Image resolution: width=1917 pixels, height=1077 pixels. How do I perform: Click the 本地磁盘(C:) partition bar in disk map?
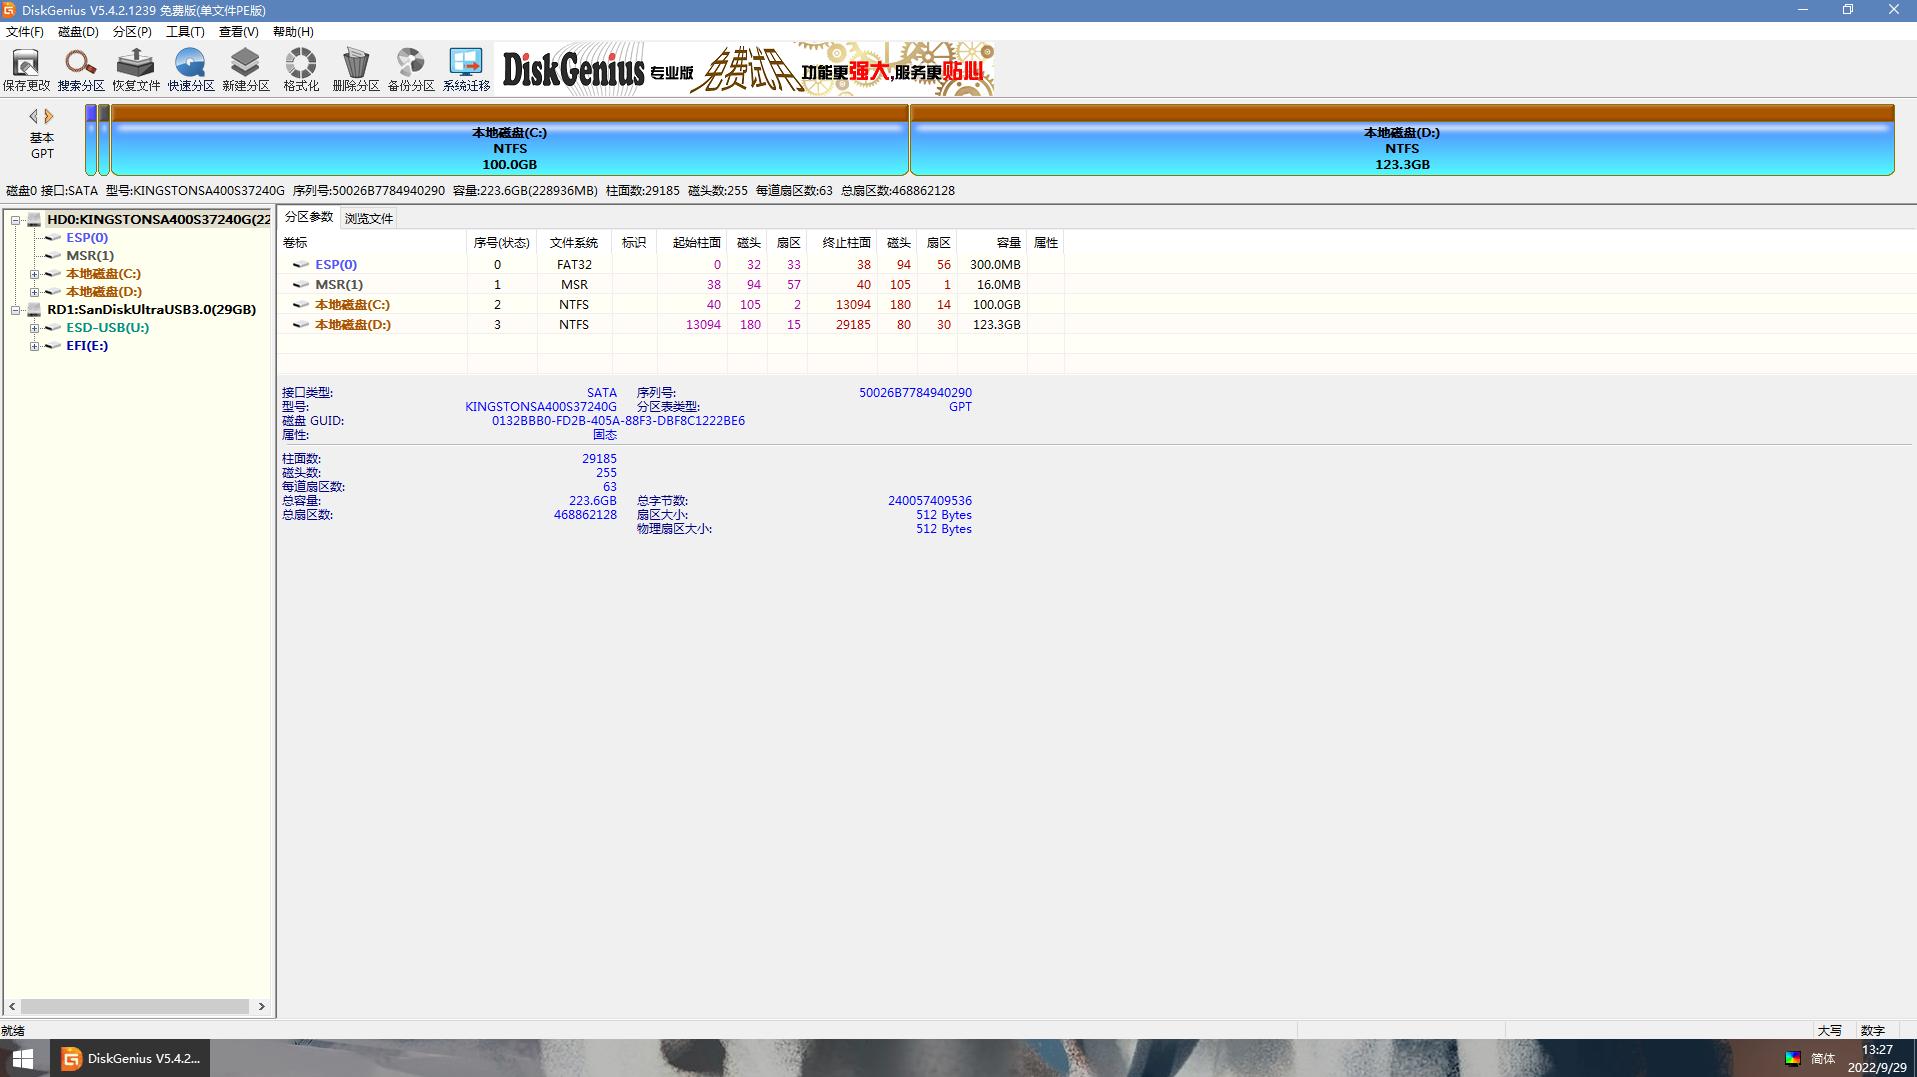[x=509, y=148]
